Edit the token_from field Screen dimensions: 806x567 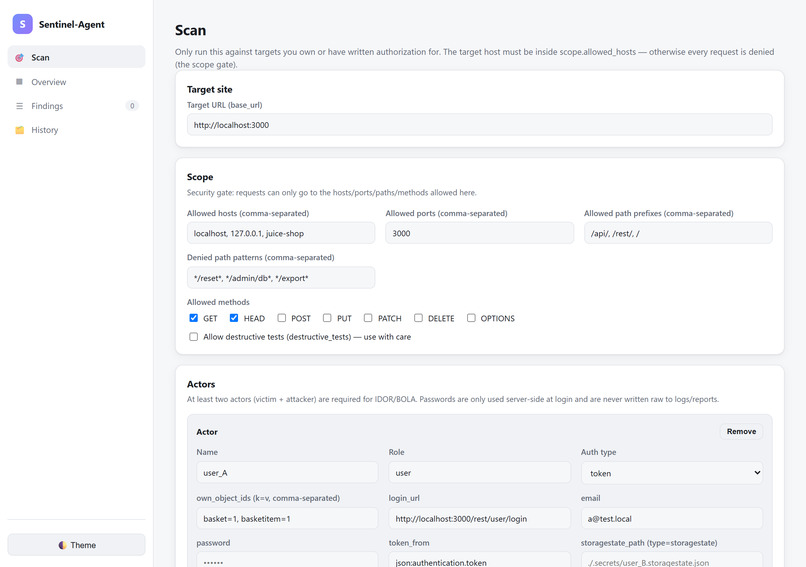[x=480, y=560]
